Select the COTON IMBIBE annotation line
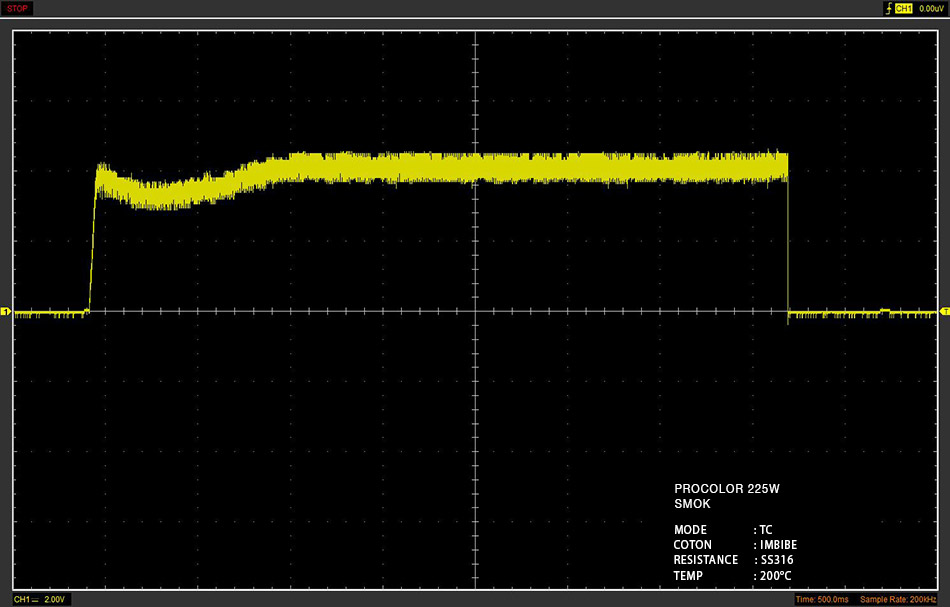950x607 pixels. (x=735, y=545)
